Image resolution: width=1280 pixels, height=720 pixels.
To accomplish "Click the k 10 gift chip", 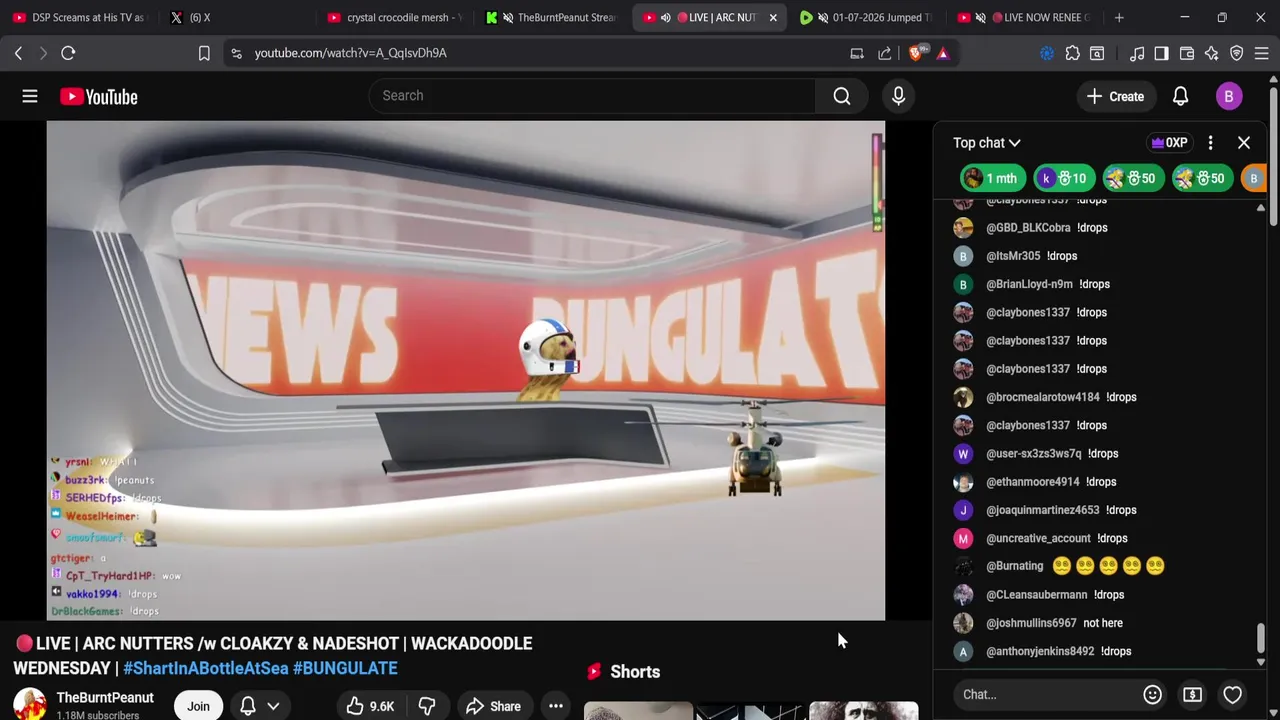I will (1065, 178).
